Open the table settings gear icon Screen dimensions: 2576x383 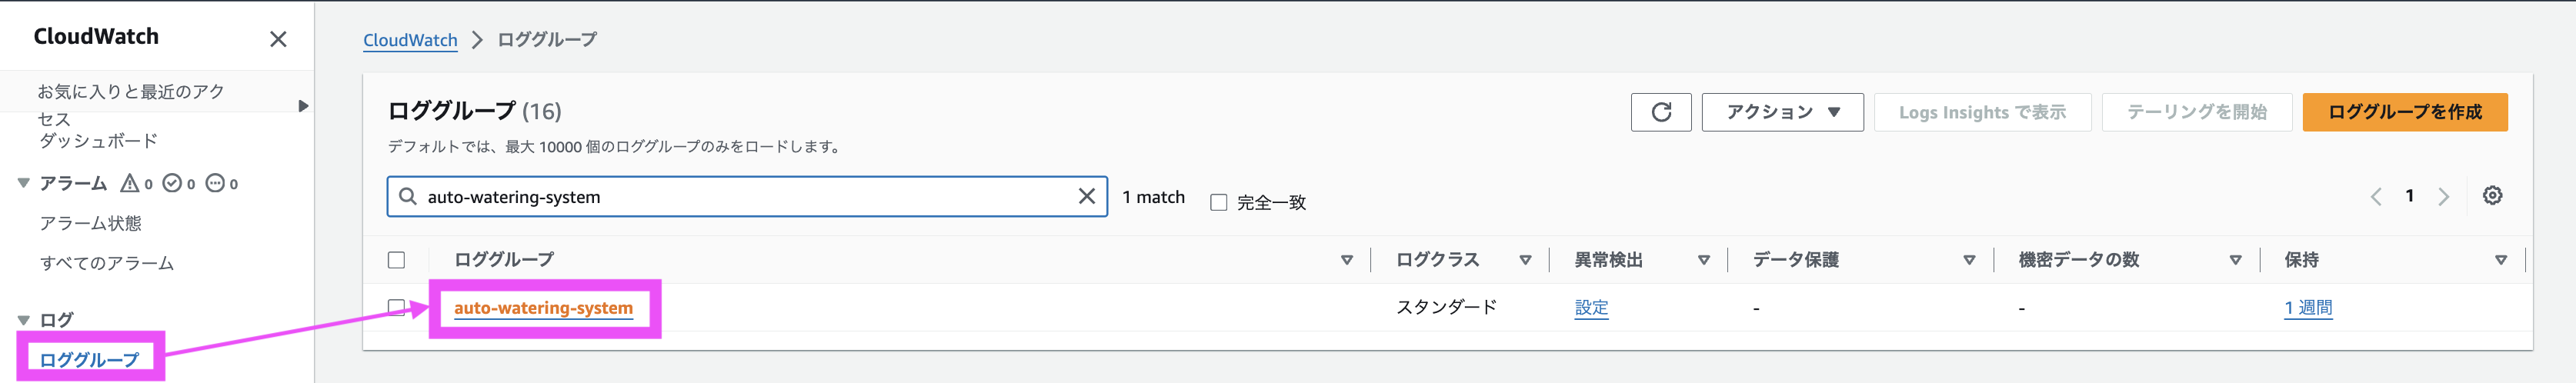(2493, 196)
